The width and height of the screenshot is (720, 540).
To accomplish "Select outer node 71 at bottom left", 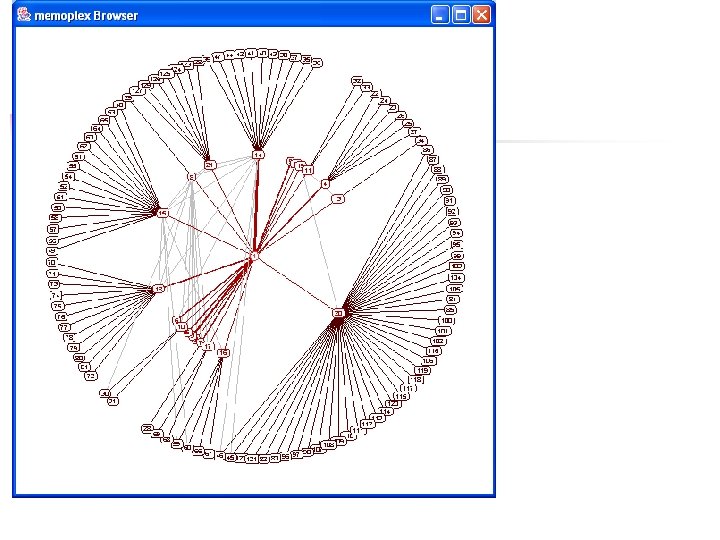I will click(113, 401).
